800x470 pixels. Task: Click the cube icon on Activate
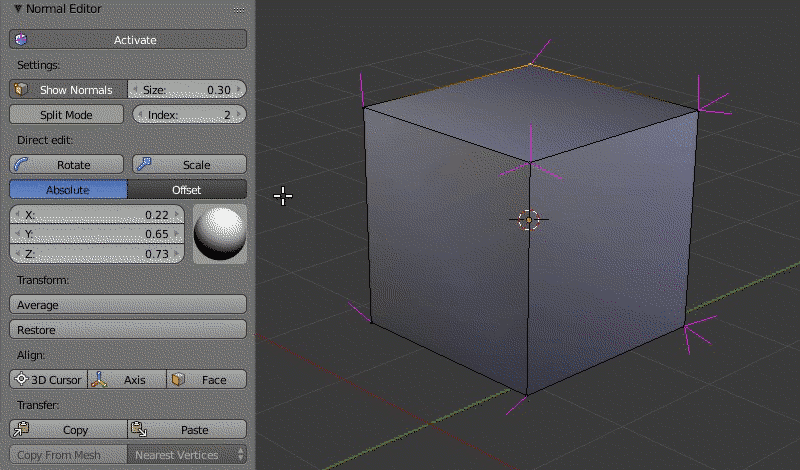coord(21,39)
